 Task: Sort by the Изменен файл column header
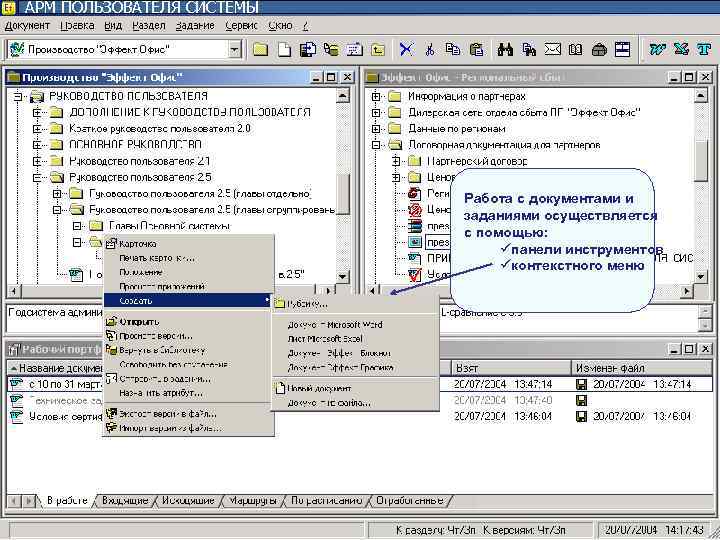(x=641, y=368)
